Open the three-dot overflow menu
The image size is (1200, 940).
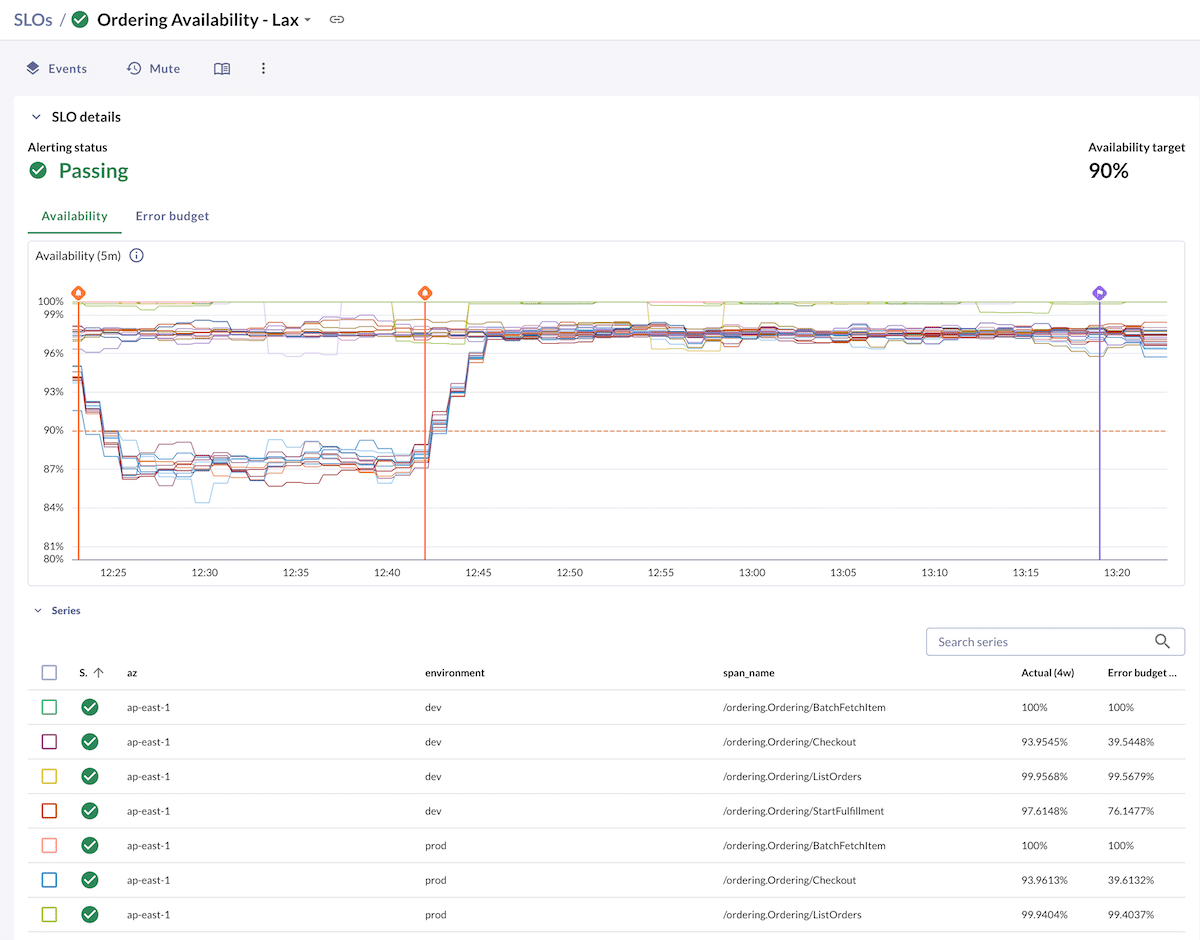tap(263, 68)
